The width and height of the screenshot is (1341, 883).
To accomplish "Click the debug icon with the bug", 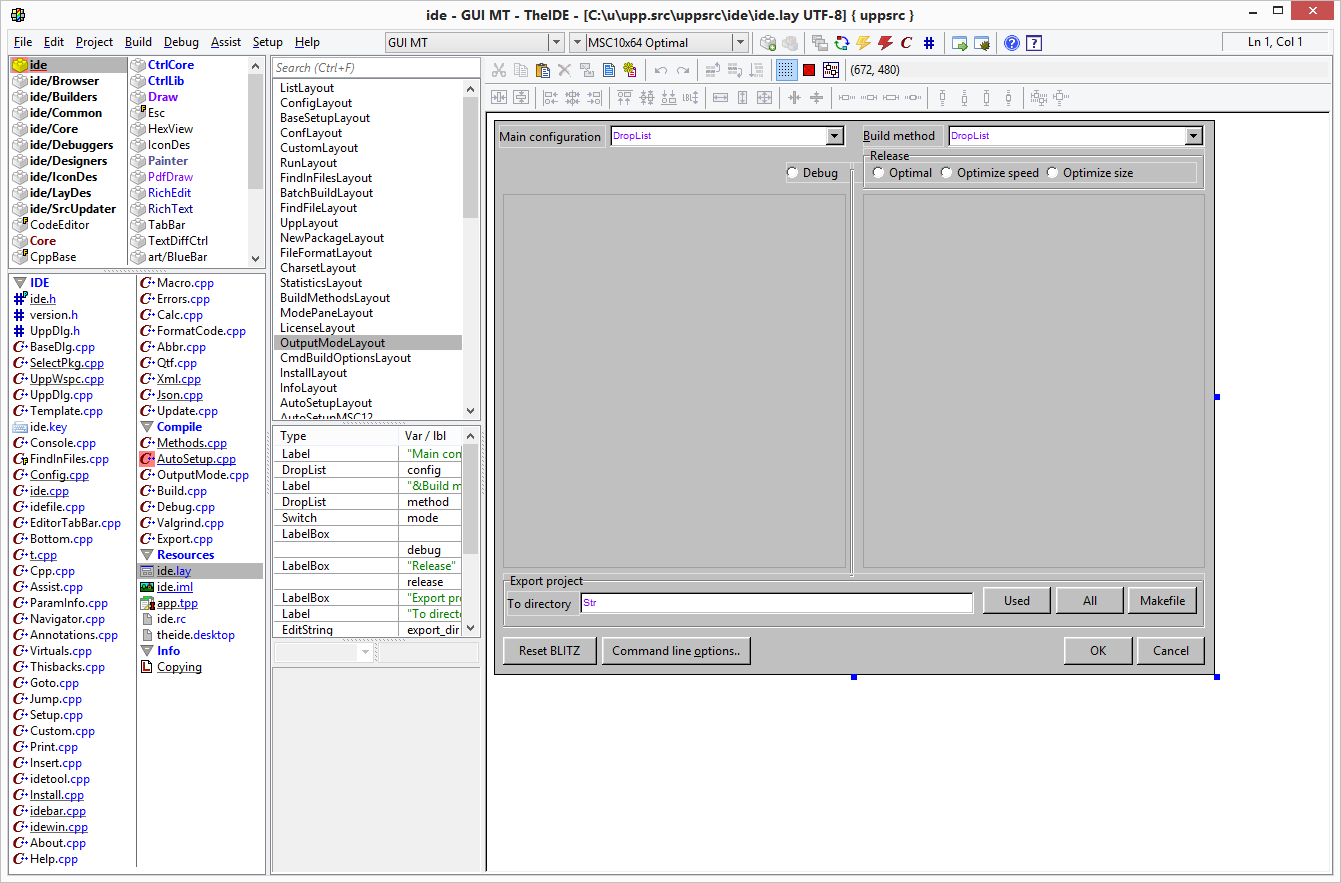I will coord(983,43).
